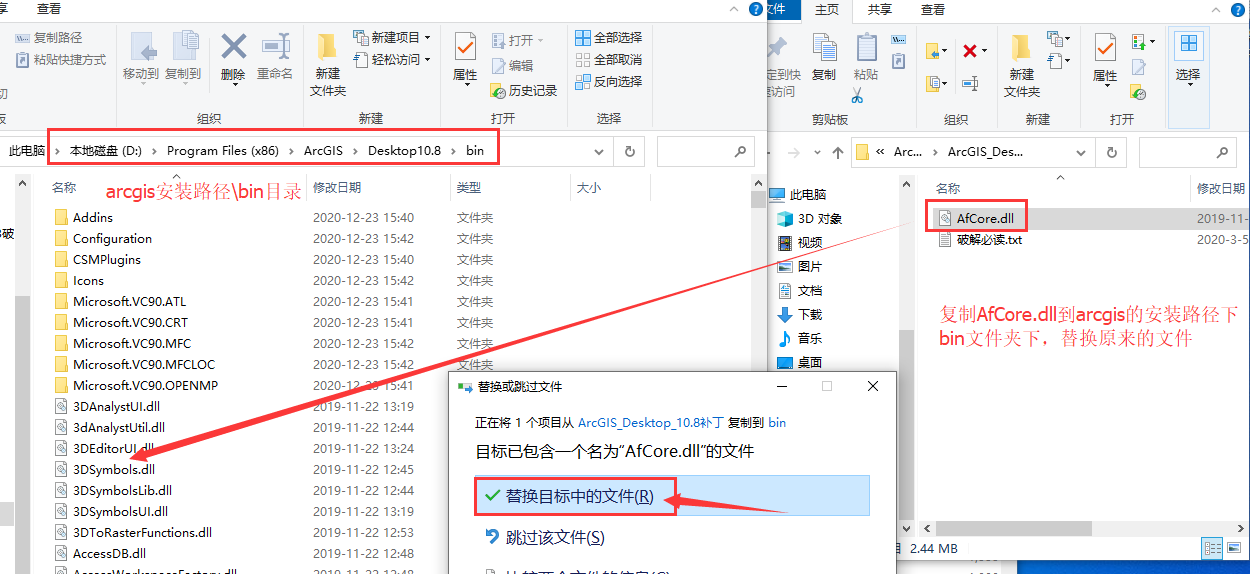Viewport: 1250px width, 574px height.
Task: Open the Home (主页) tab in patch window
Action: click(826, 10)
